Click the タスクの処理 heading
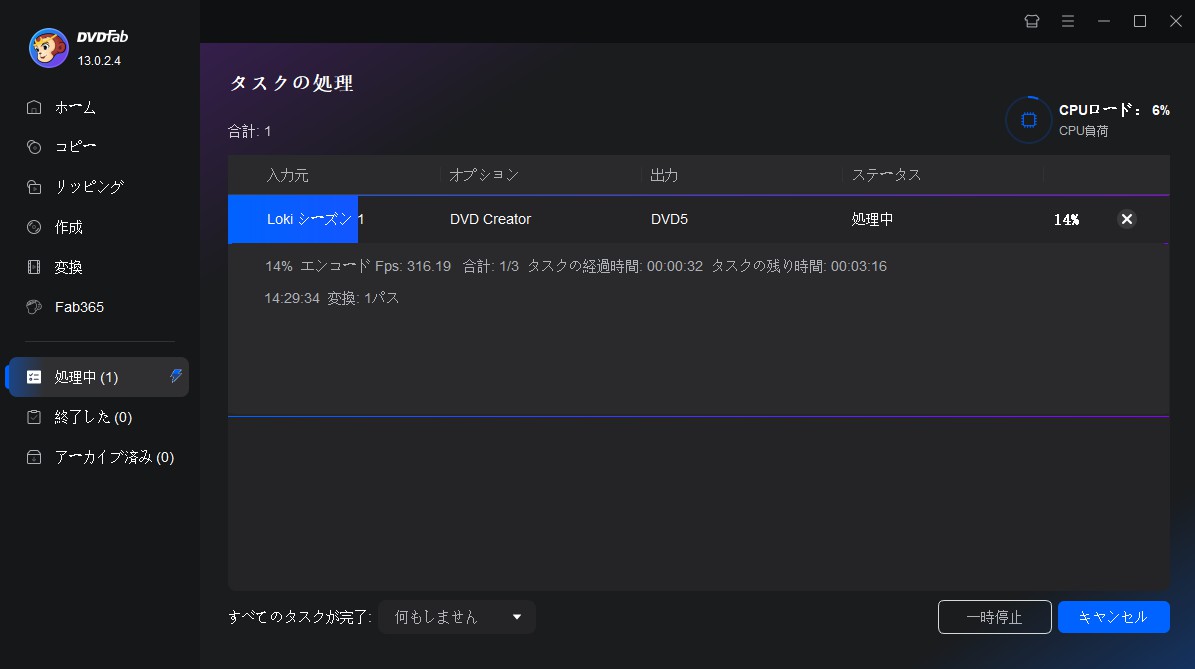 tap(291, 83)
